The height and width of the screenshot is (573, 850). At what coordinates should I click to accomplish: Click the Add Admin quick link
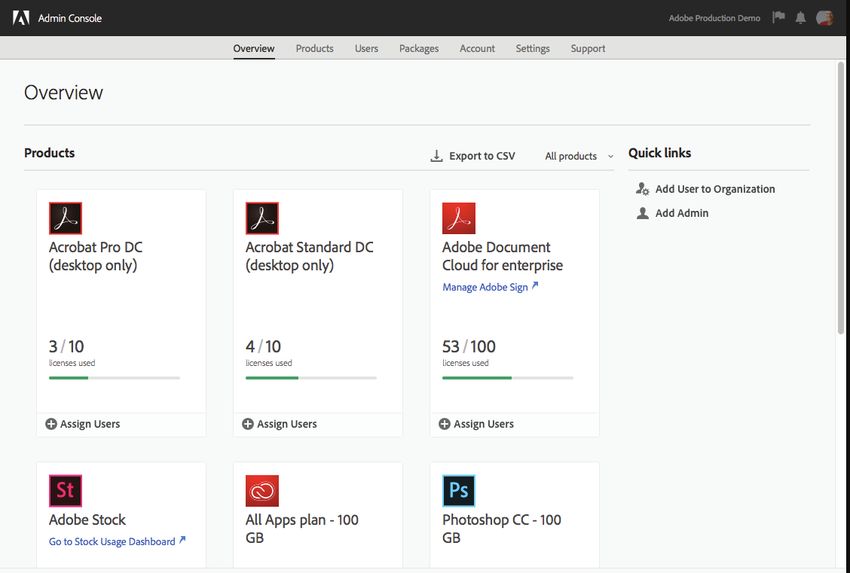(682, 213)
